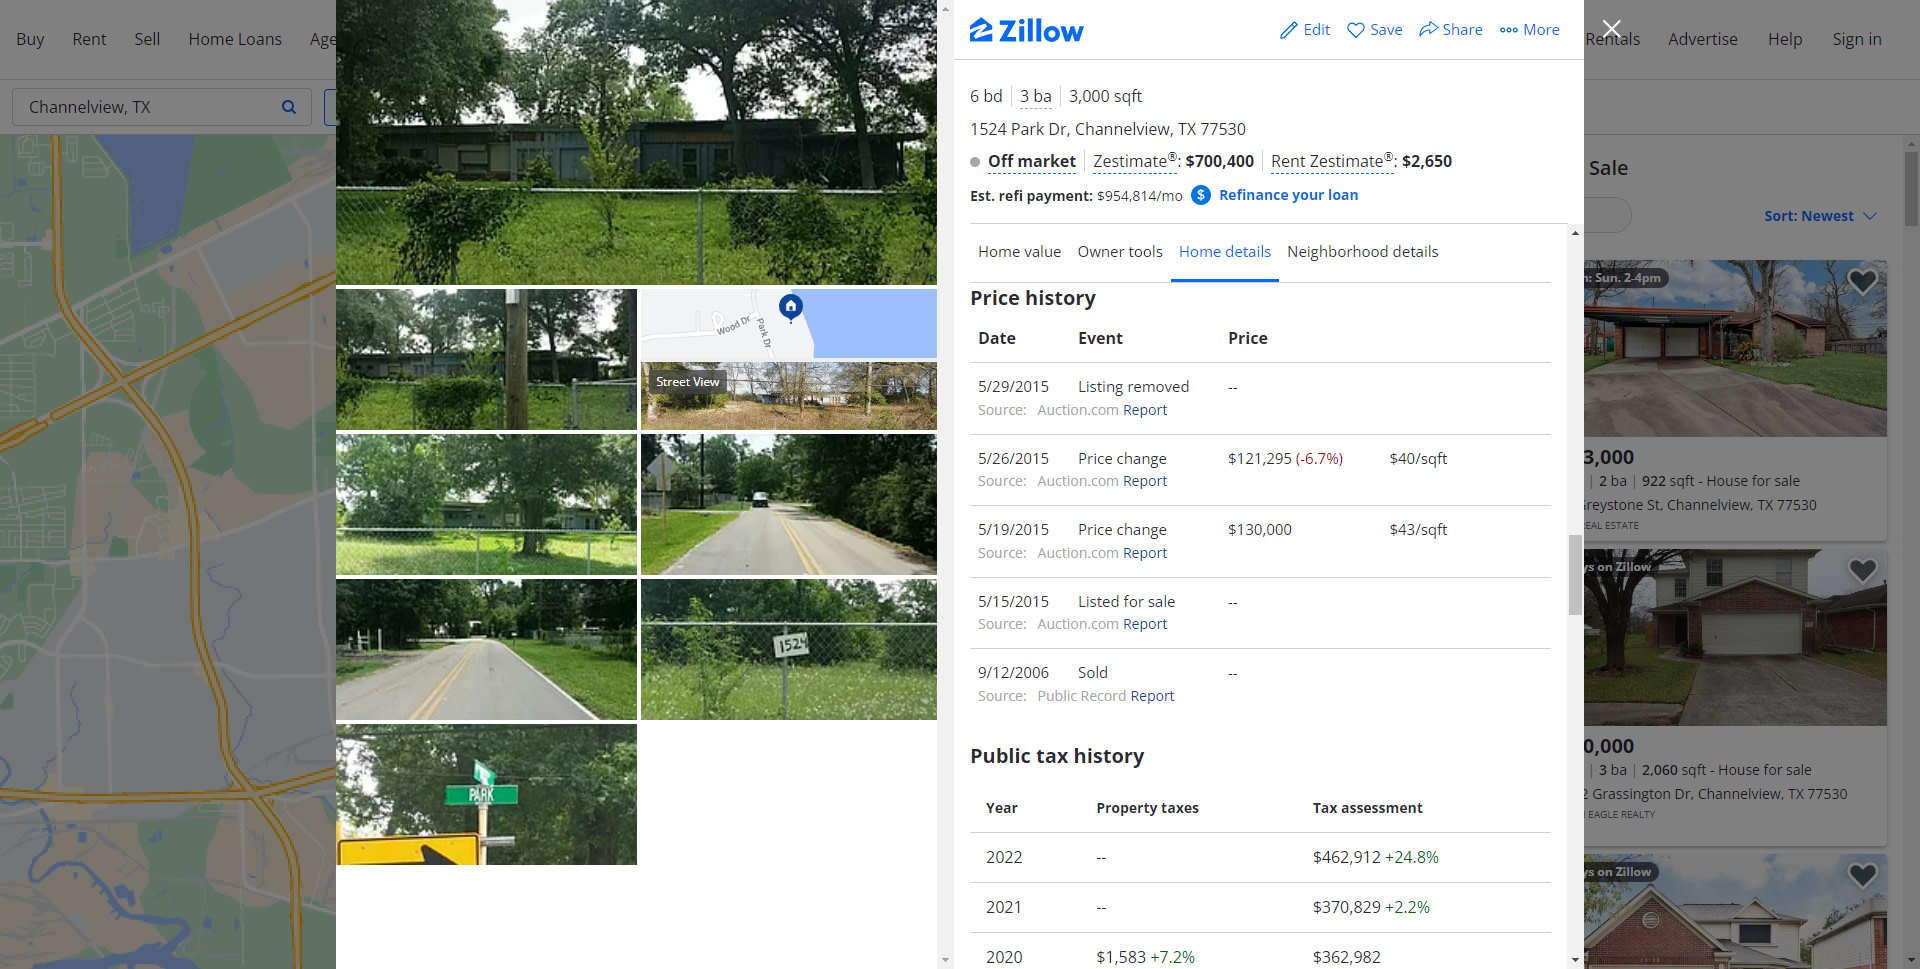The height and width of the screenshot is (969, 1920).
Task: Click the Share arrow icon
Action: 1428,29
